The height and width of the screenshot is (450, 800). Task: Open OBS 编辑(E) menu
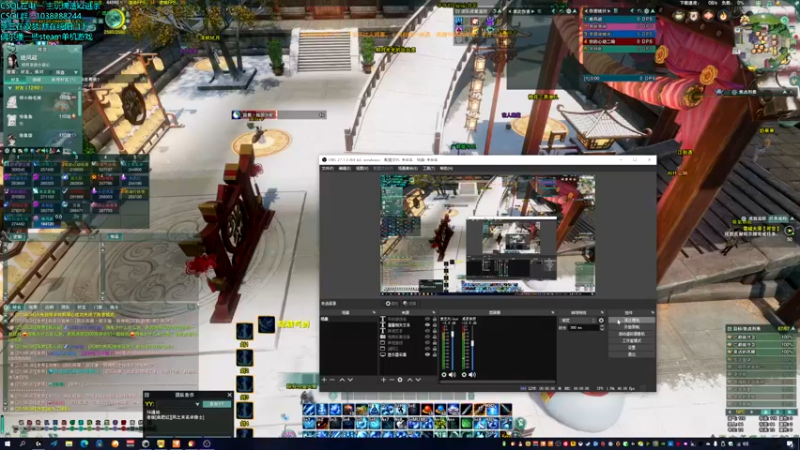click(x=345, y=168)
